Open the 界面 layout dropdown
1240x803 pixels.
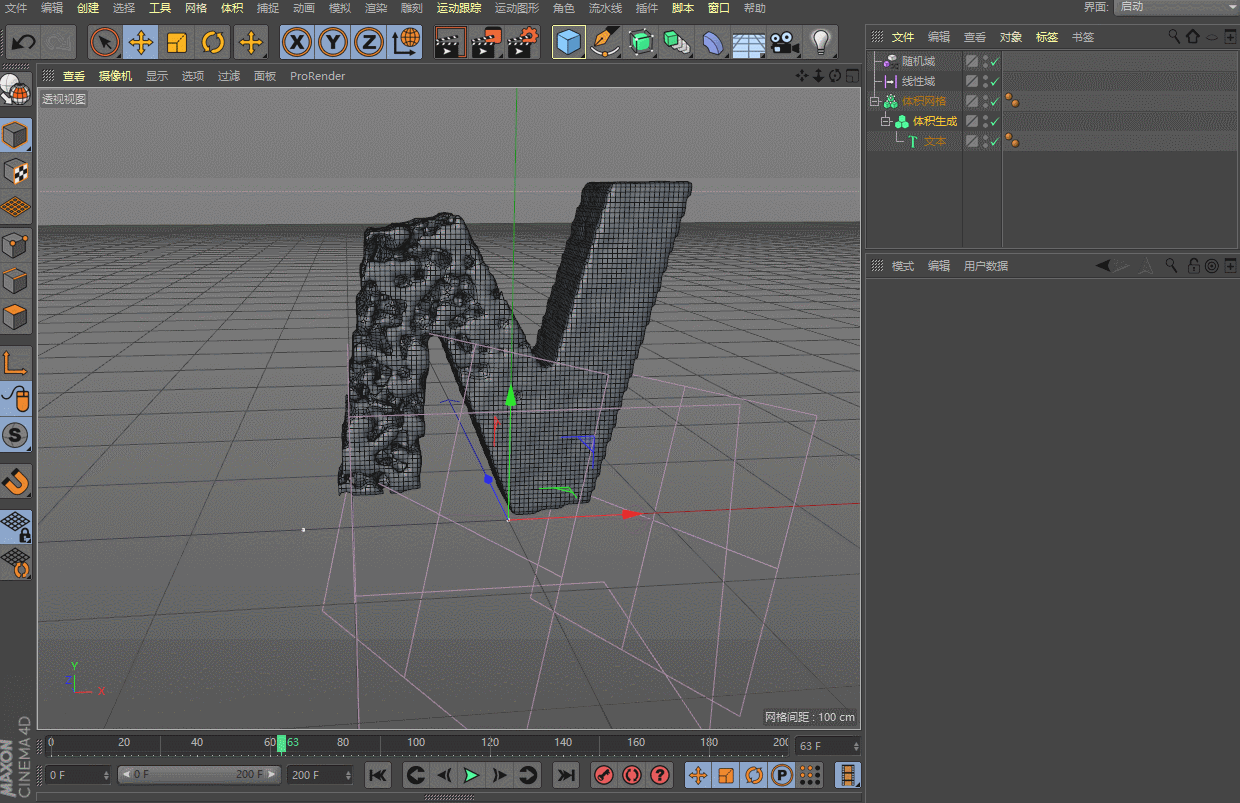1176,7
